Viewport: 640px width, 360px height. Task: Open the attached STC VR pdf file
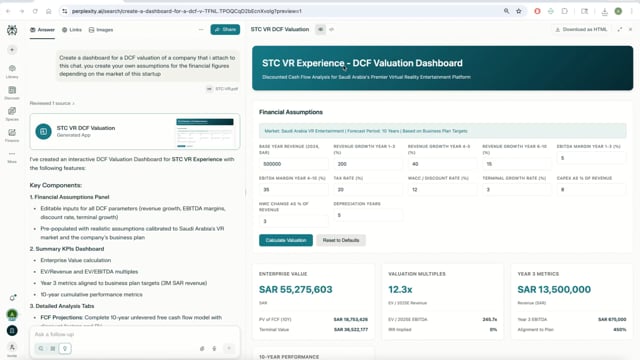click(x=222, y=89)
